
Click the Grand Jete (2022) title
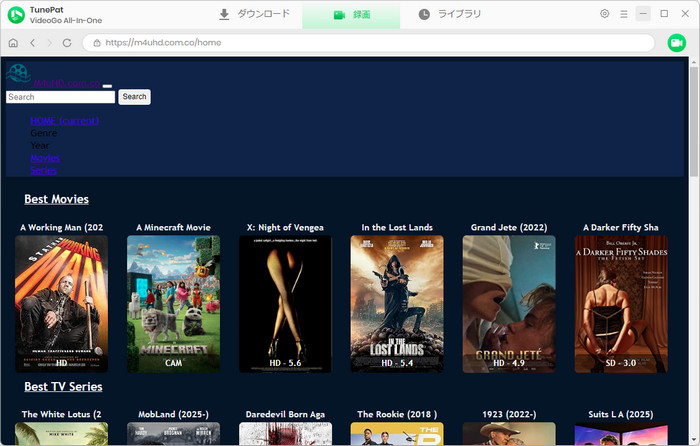point(509,228)
